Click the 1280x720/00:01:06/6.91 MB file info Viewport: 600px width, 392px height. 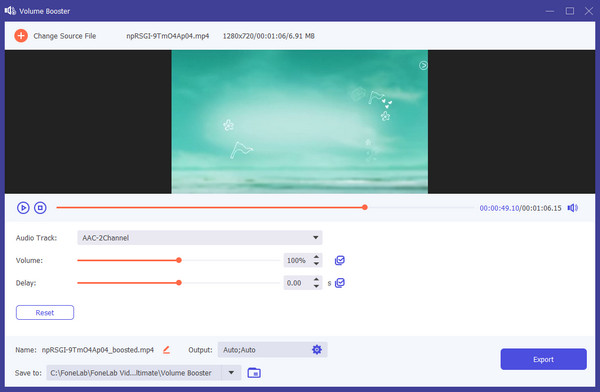pyautogui.click(x=269, y=36)
